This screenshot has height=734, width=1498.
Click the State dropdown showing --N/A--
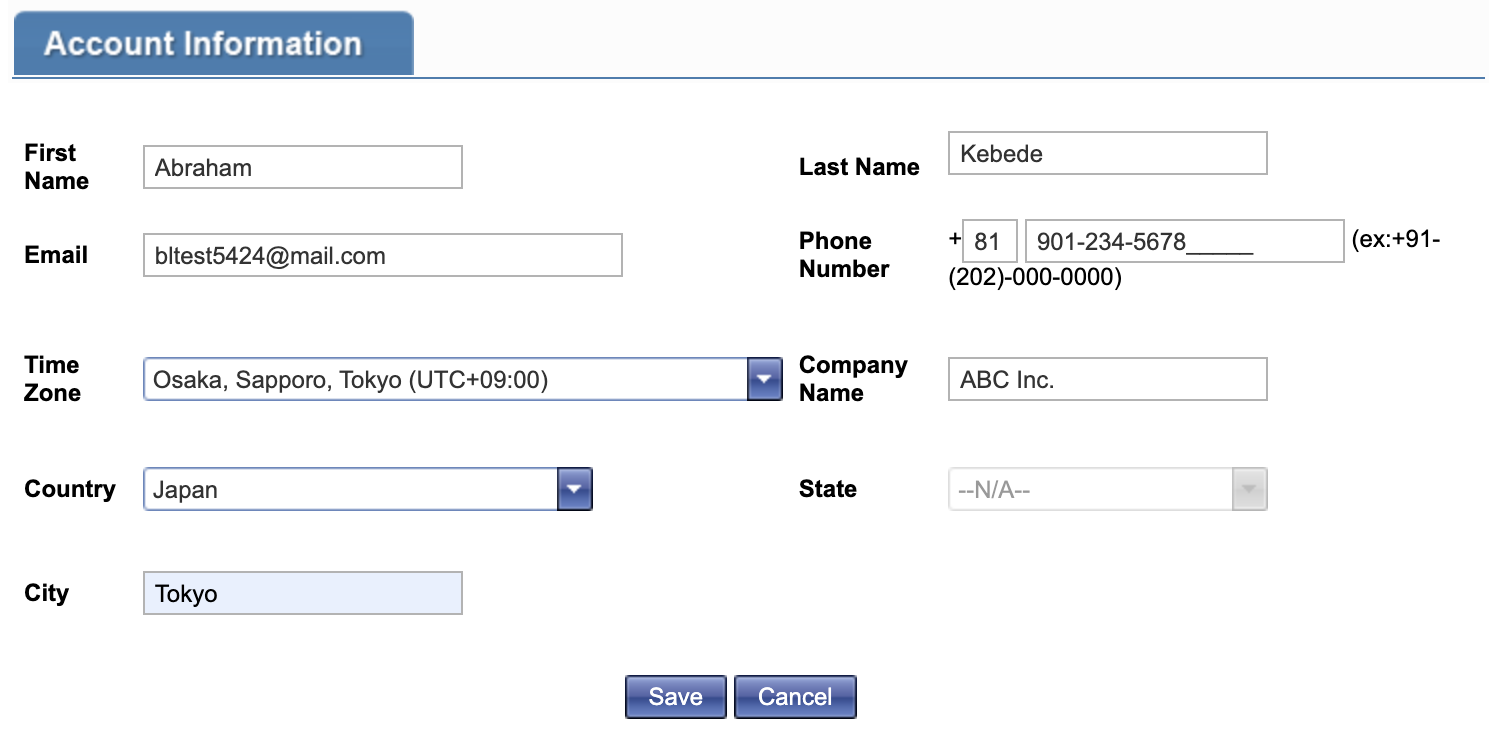(1107, 490)
